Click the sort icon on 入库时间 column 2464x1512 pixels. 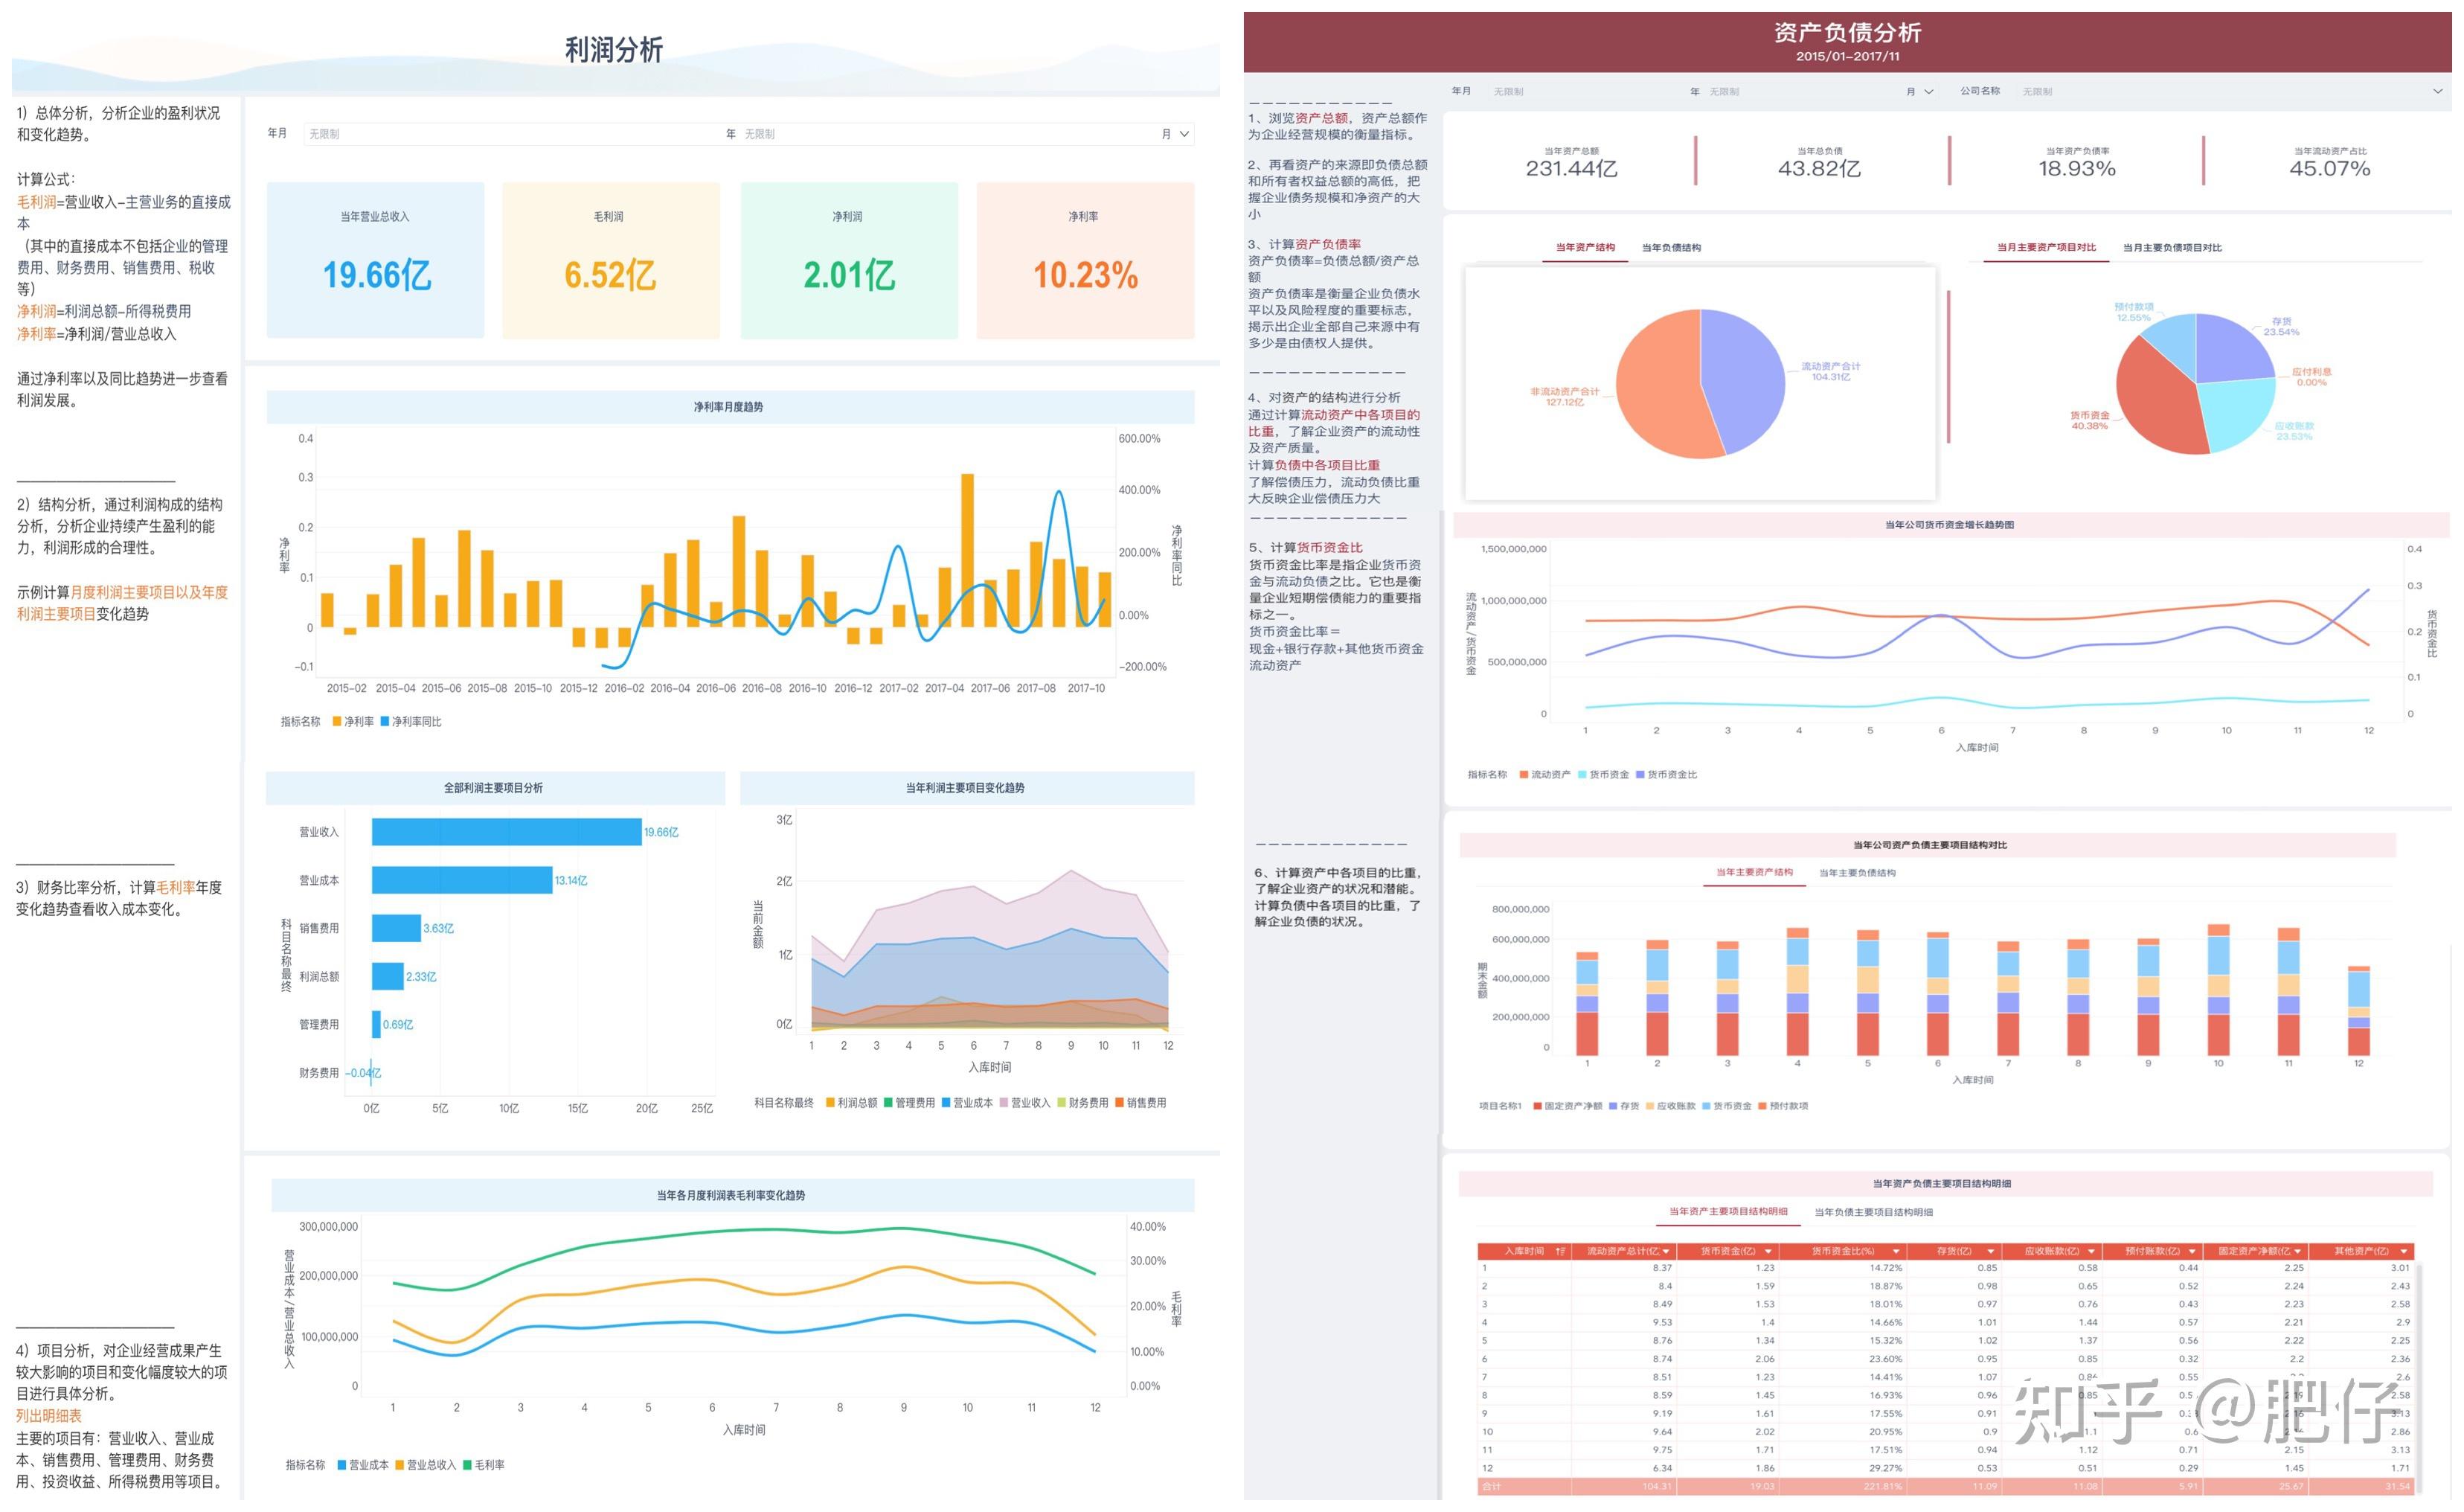point(1561,1251)
